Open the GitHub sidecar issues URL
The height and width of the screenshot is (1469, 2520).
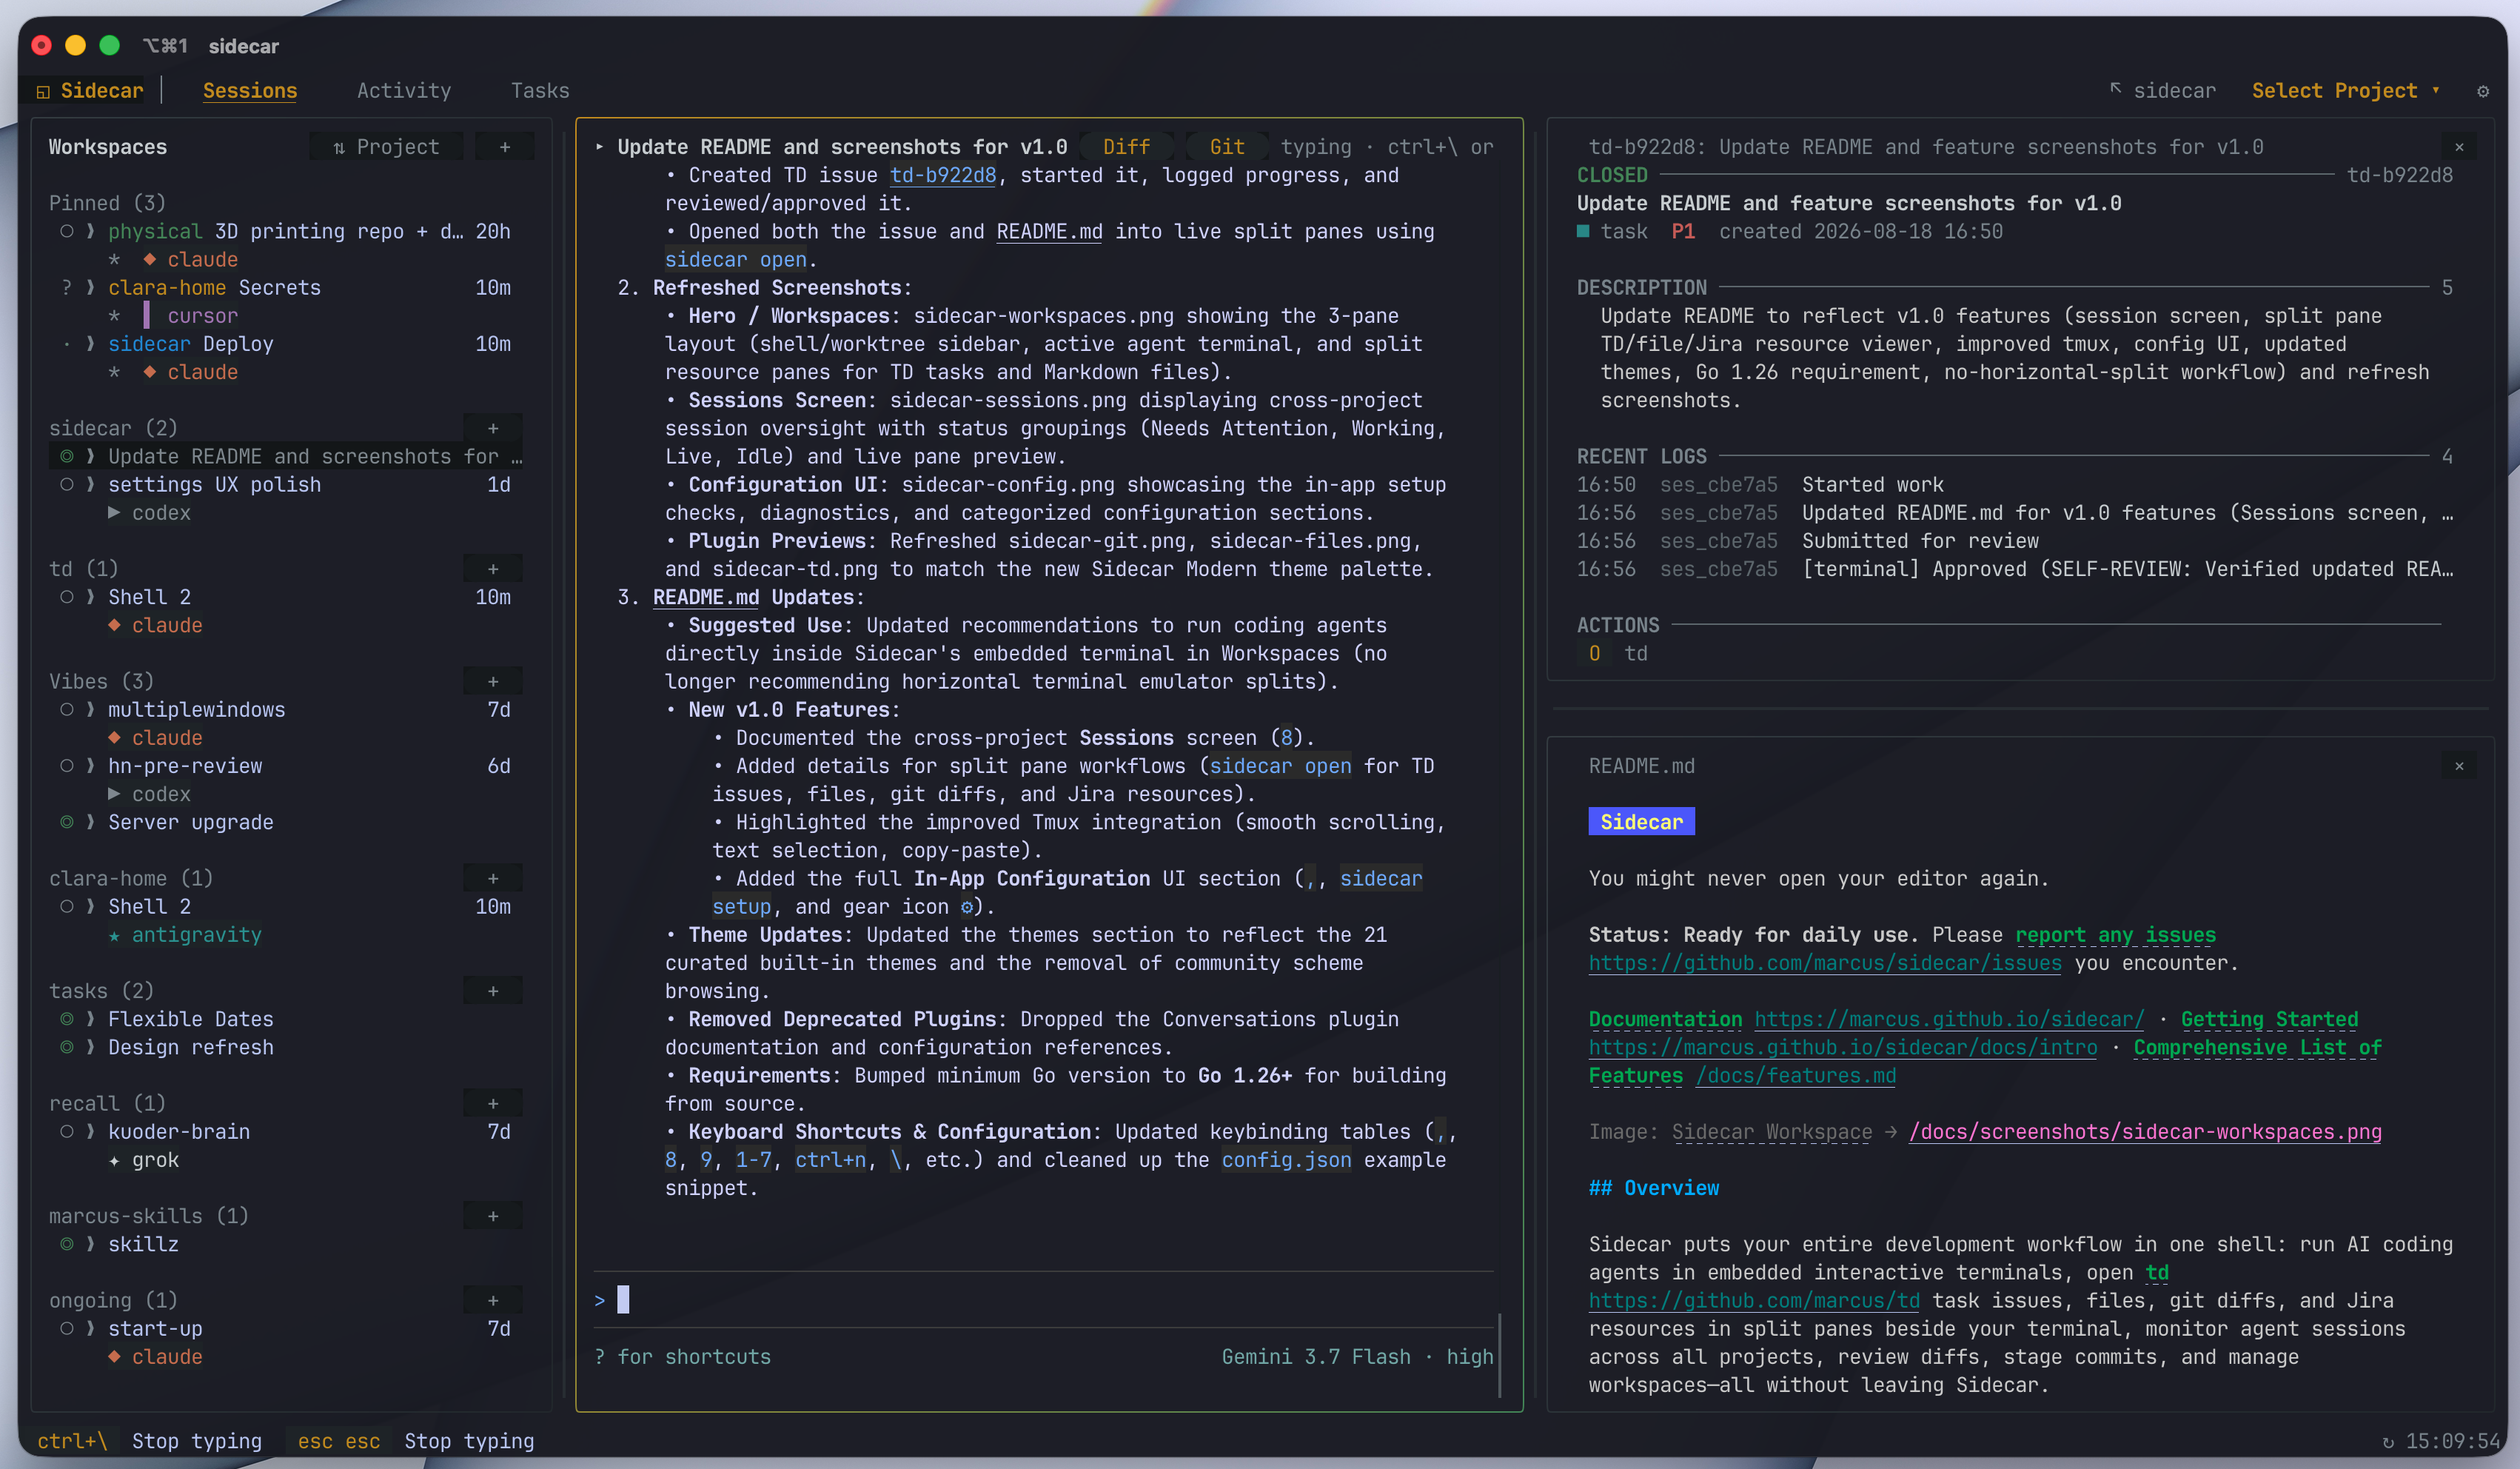[x=1825, y=963]
